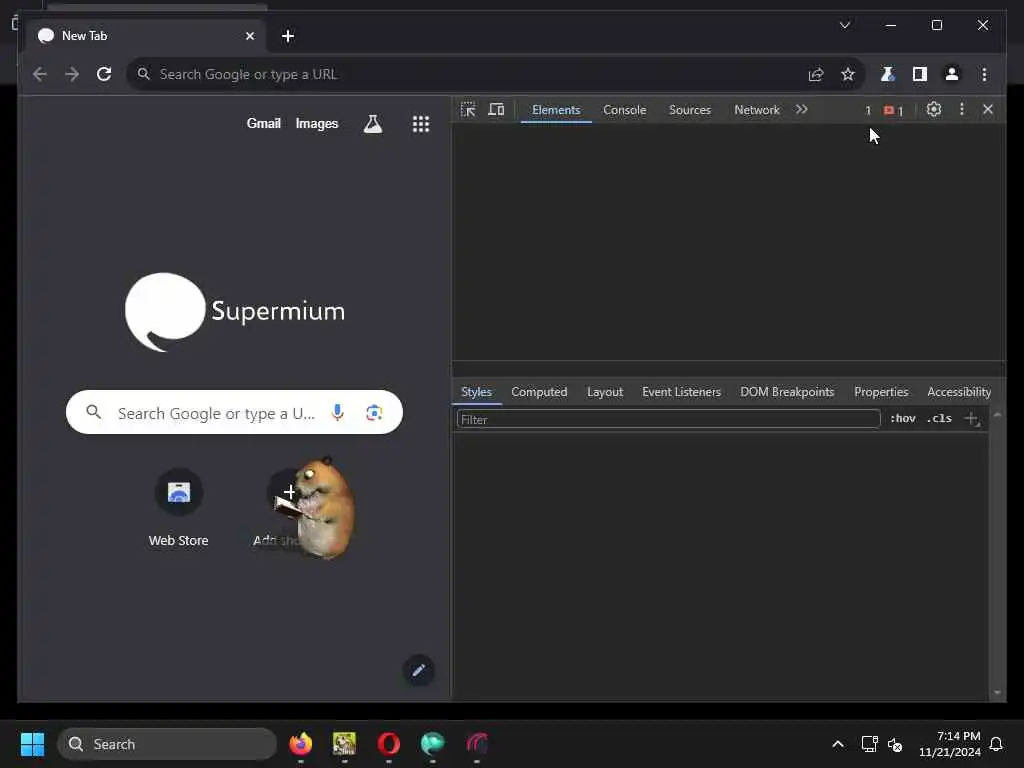The image size is (1024, 768).
Task: Open DevTools customize three-dot menu
Action: (x=962, y=110)
